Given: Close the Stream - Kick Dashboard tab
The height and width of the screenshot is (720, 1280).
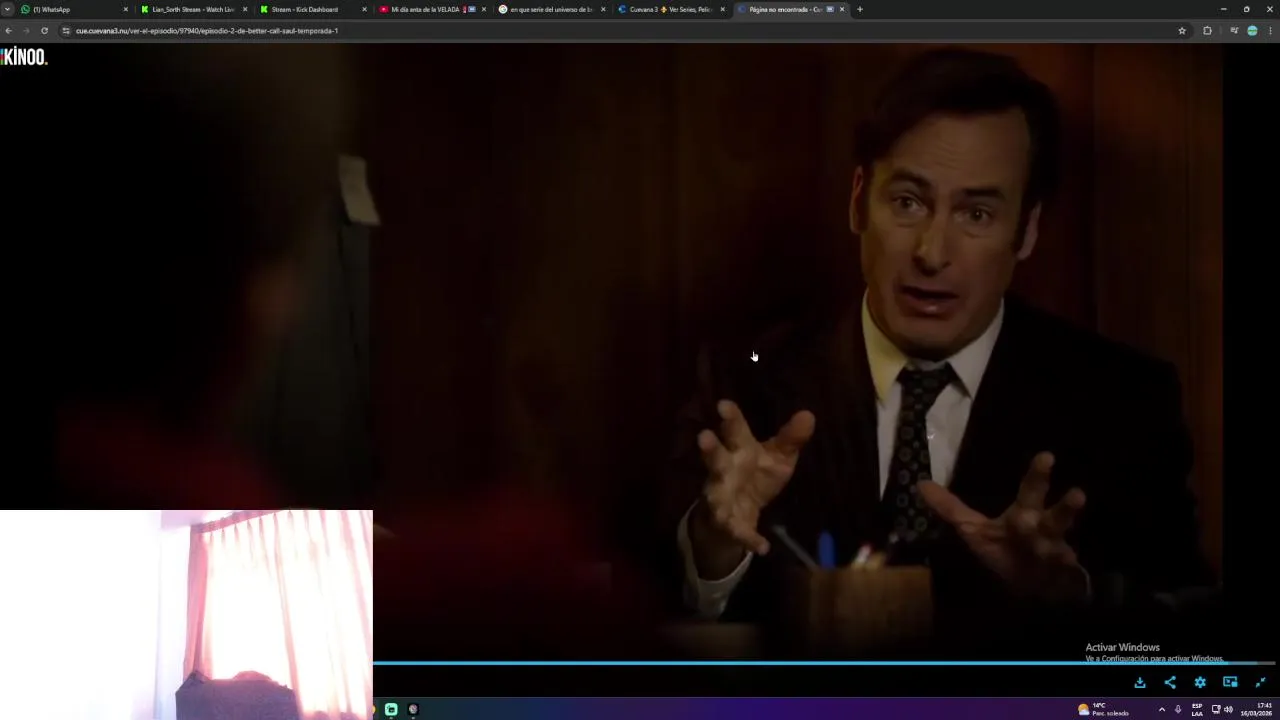Looking at the screenshot, I should 364,9.
